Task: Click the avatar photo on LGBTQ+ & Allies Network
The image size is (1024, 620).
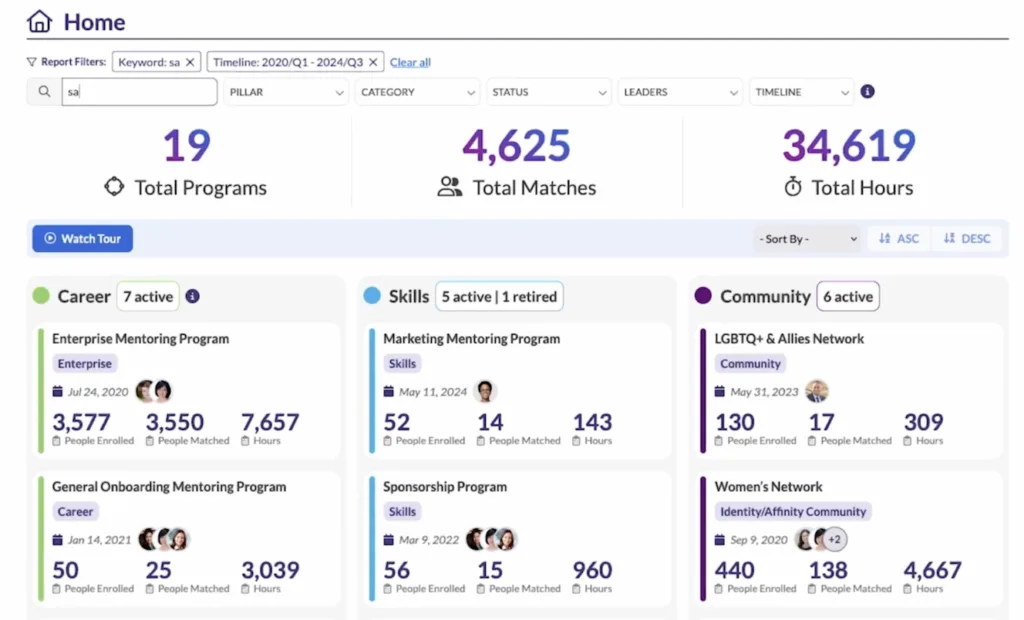Action: coord(818,391)
